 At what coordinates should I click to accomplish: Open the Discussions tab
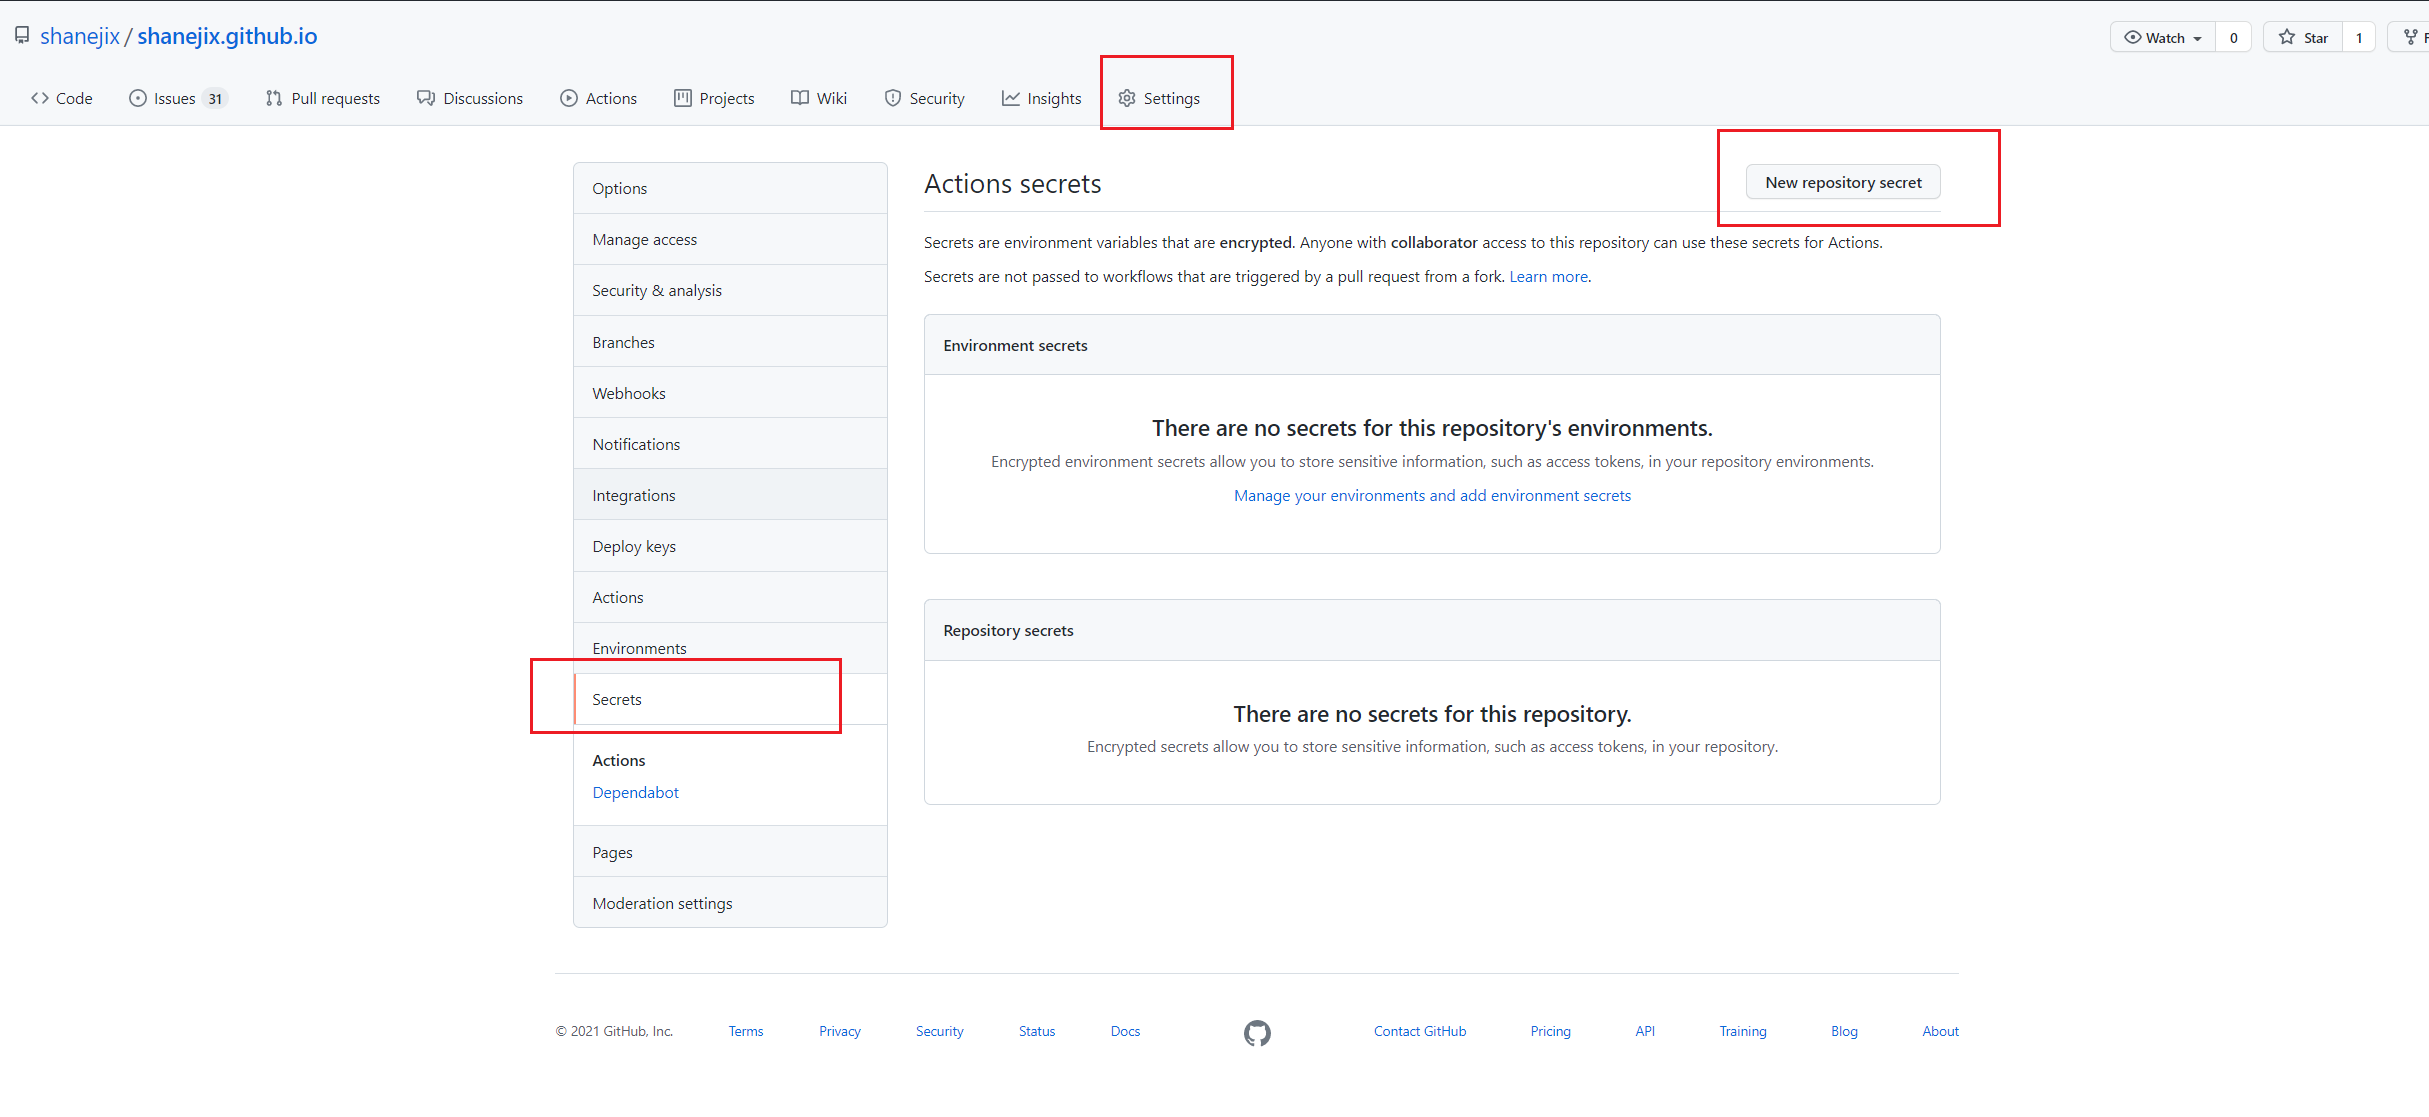(x=470, y=98)
